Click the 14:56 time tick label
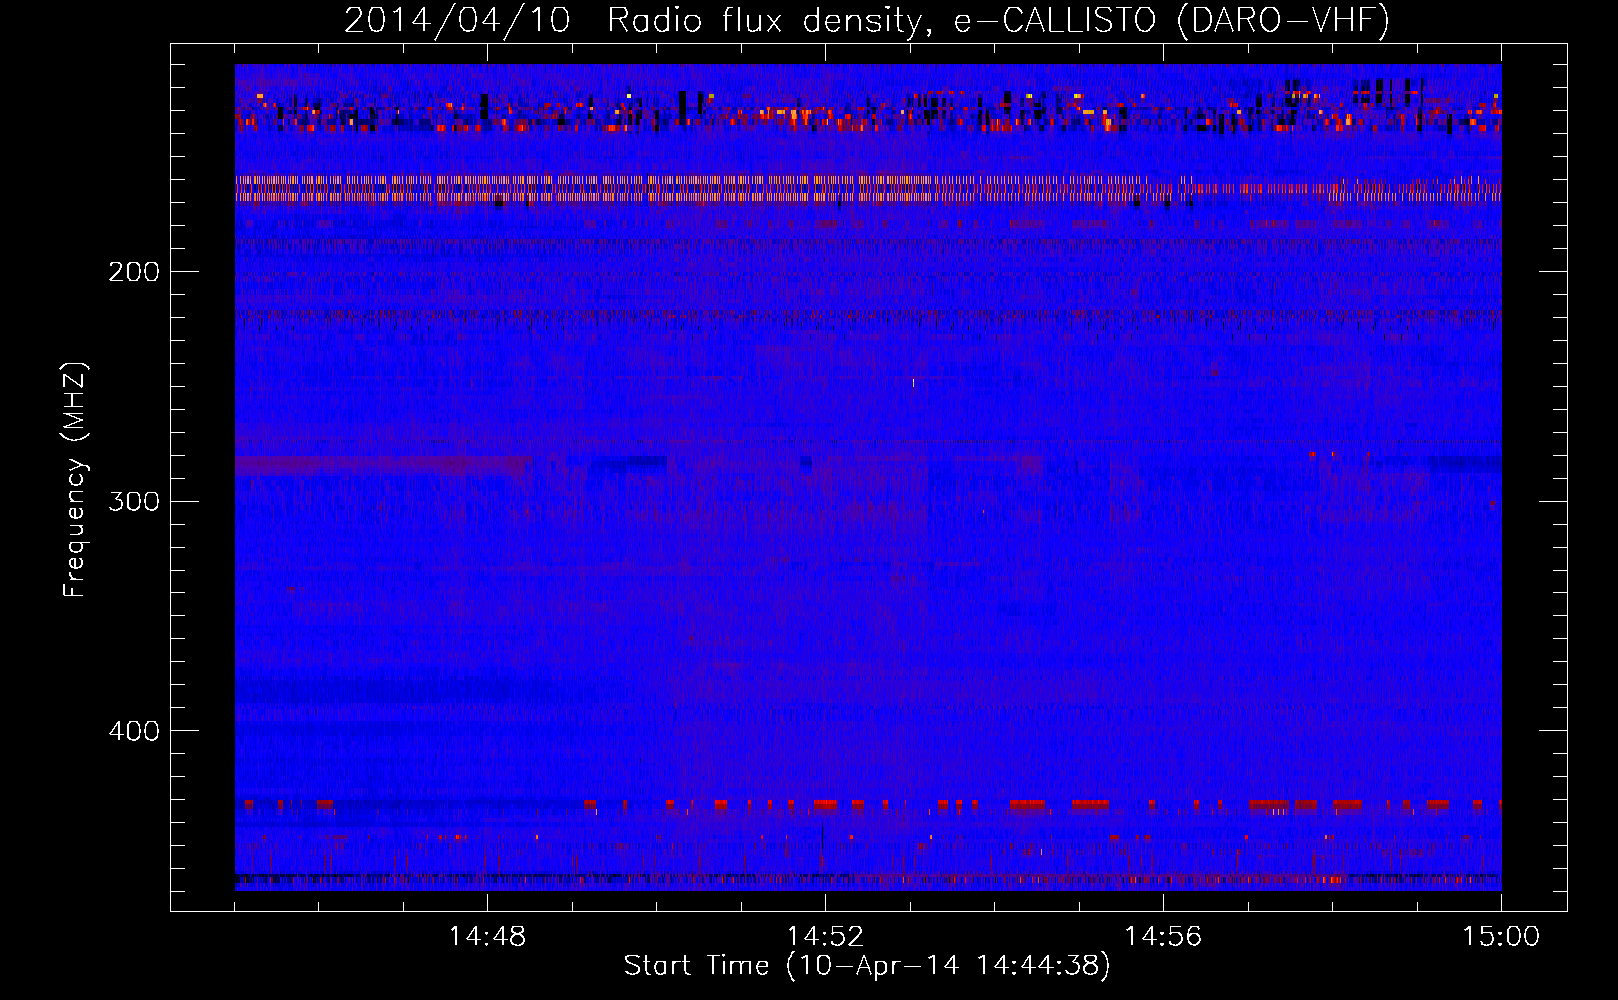Image resolution: width=1618 pixels, height=1000 pixels. point(1163,937)
